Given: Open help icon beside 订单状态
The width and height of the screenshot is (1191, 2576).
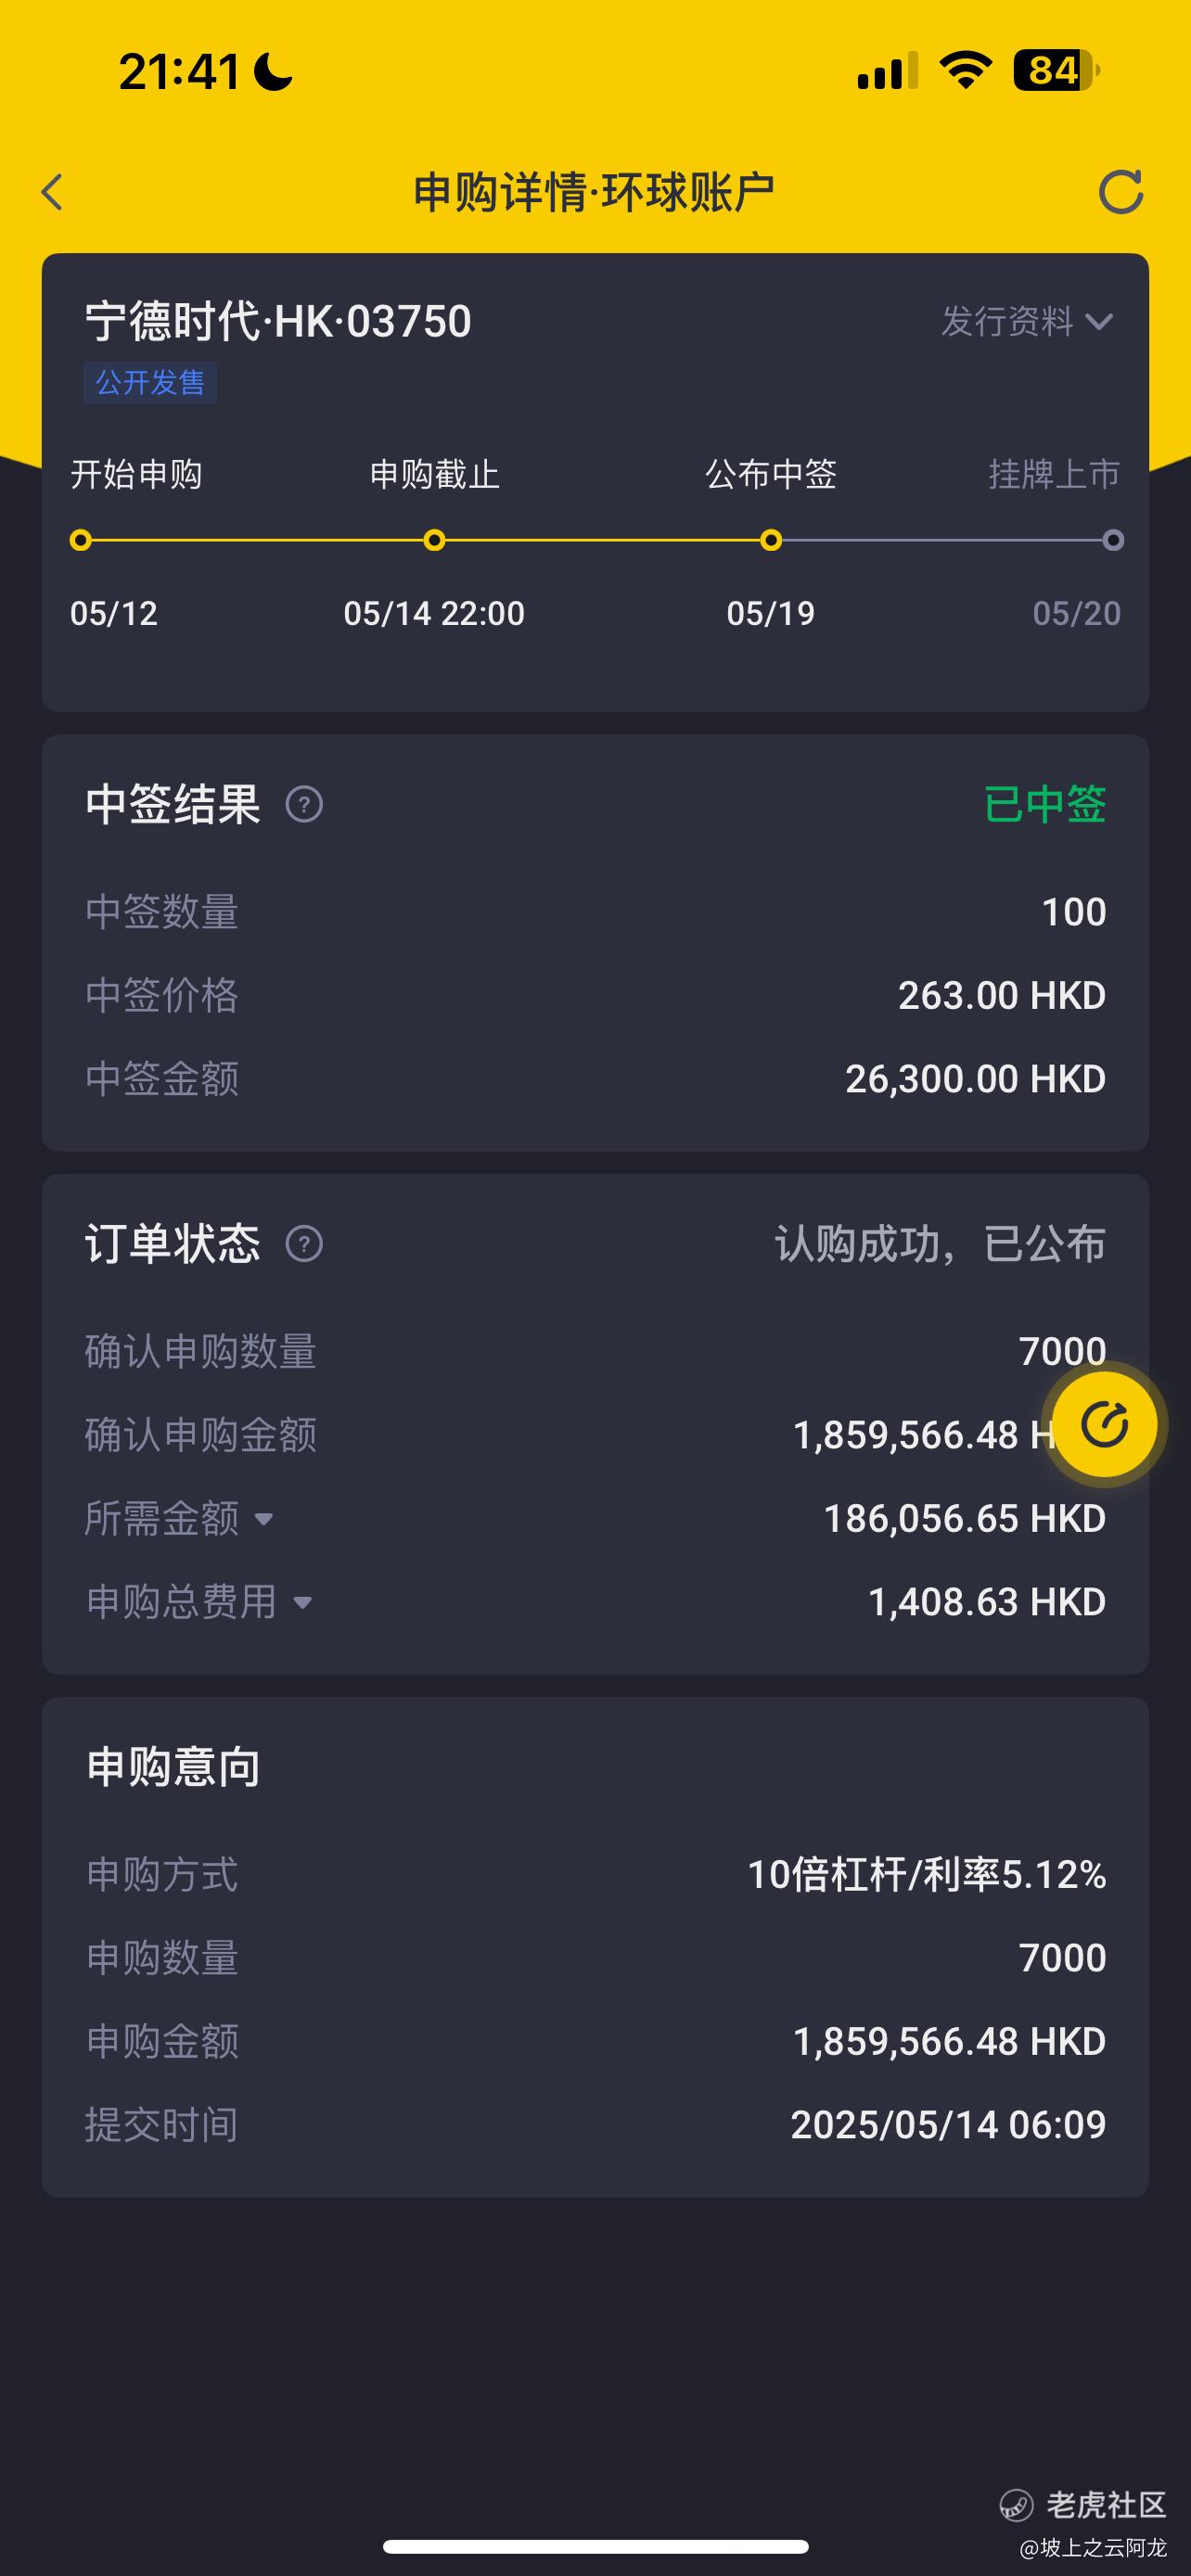Looking at the screenshot, I should click(304, 1244).
